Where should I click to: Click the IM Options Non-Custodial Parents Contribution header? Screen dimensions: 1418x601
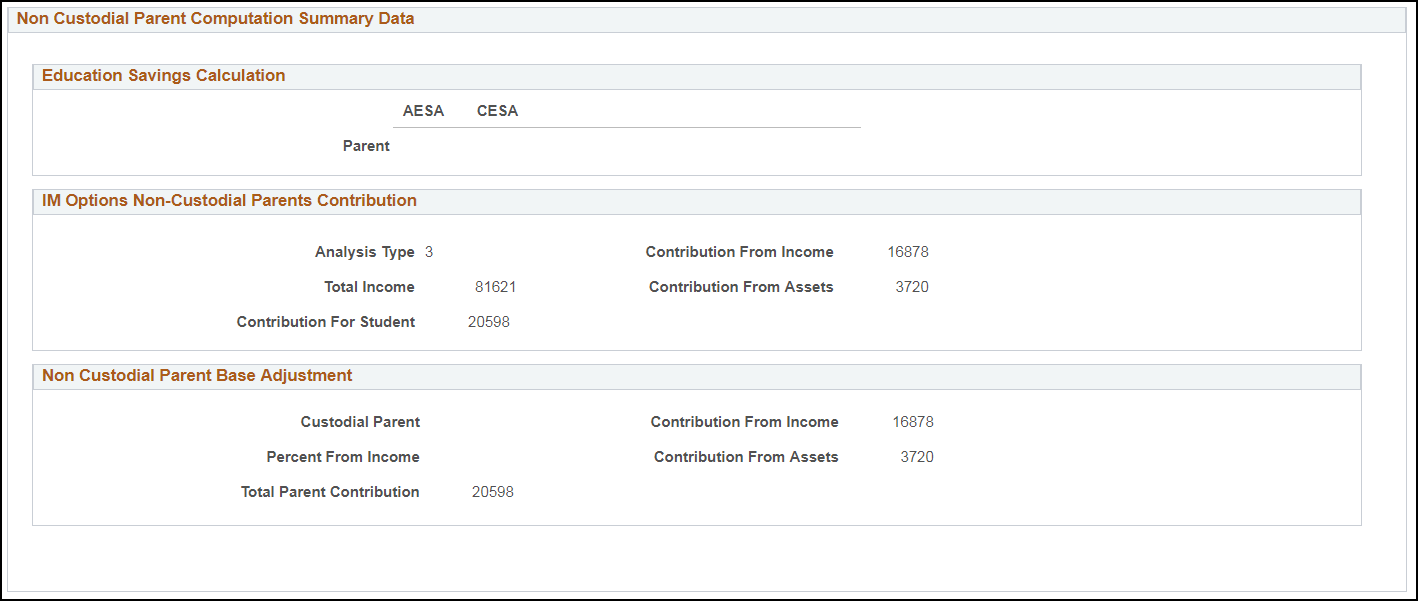[229, 201]
